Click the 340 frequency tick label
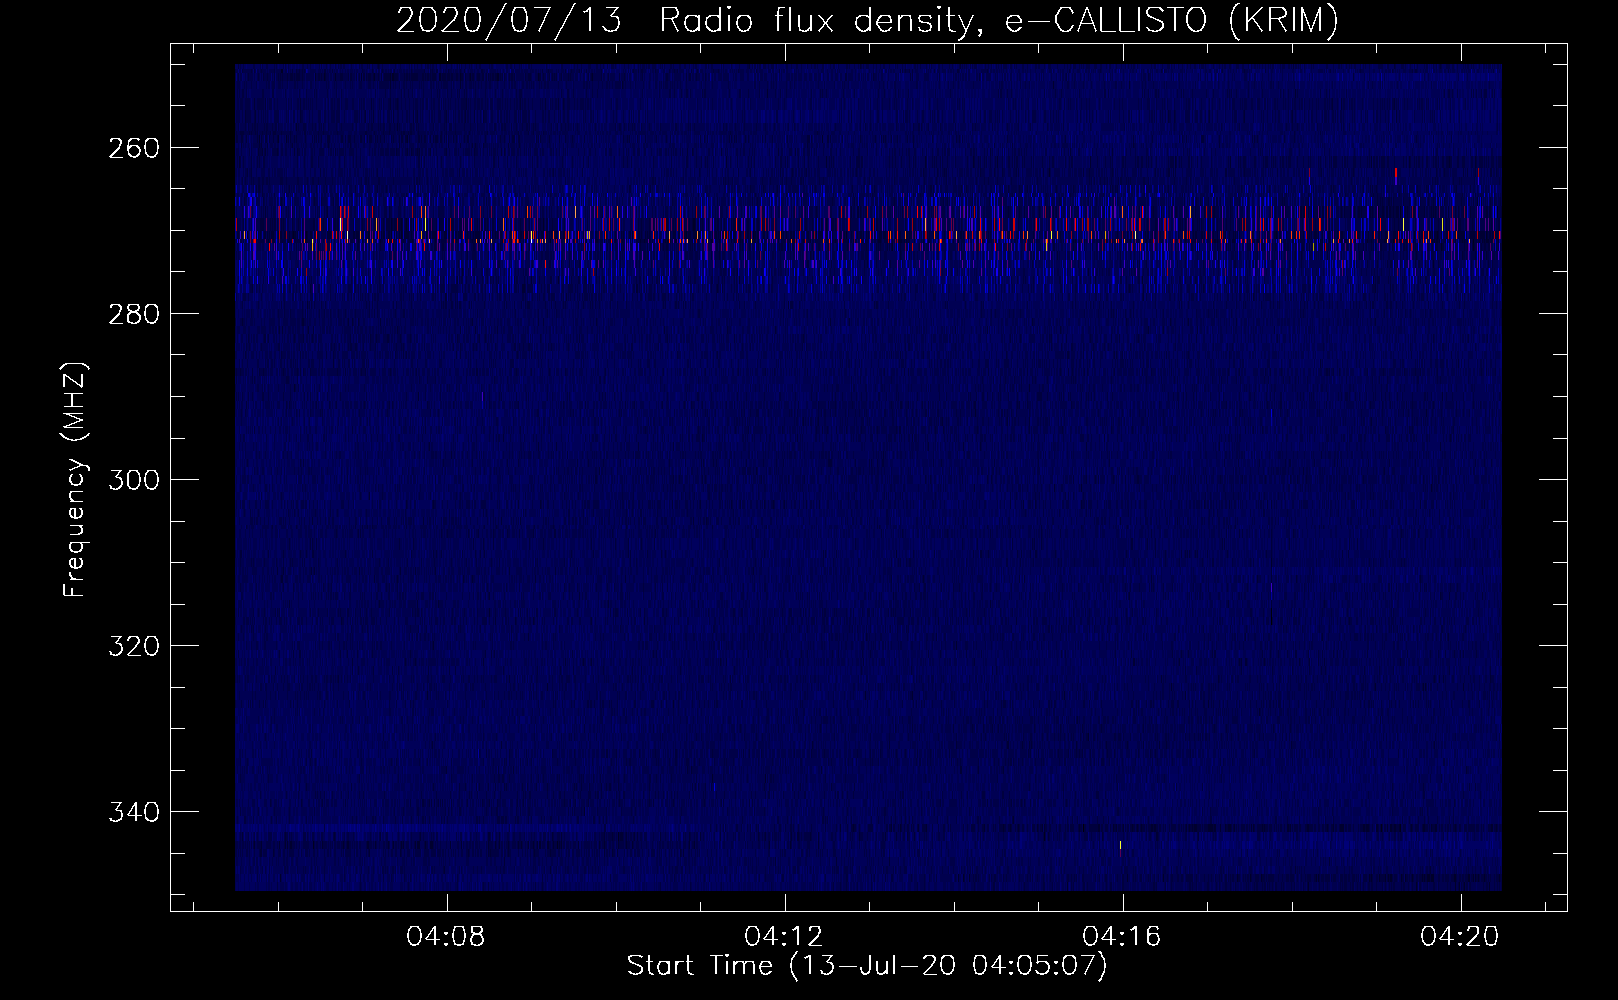The image size is (1618, 1000). 134,812
